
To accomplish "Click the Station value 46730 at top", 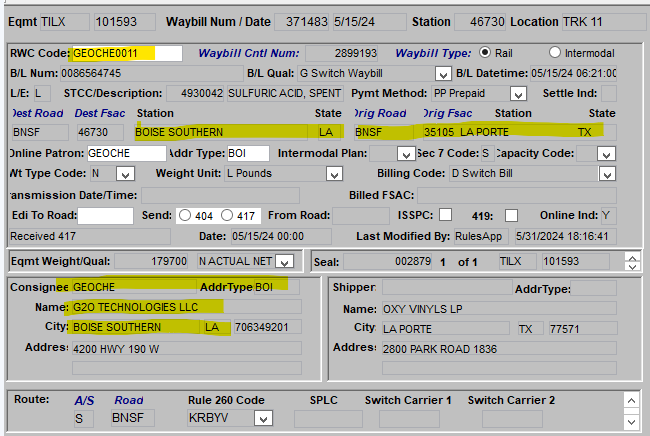I will click(480, 22).
